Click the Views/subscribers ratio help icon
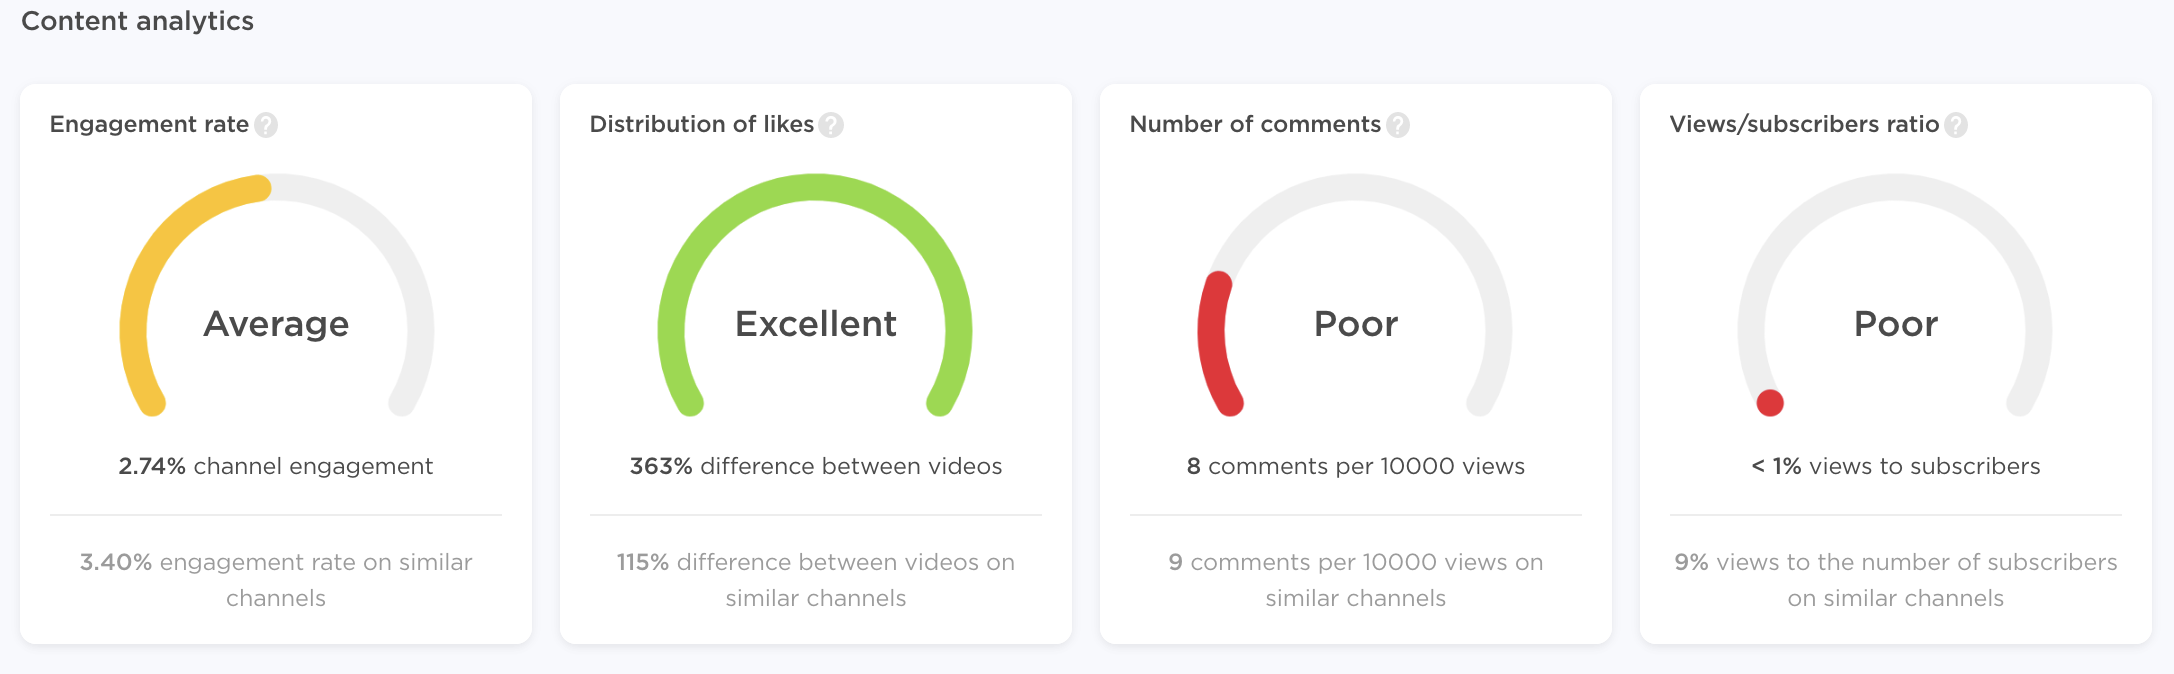This screenshot has width=2174, height=674. [x=1956, y=125]
